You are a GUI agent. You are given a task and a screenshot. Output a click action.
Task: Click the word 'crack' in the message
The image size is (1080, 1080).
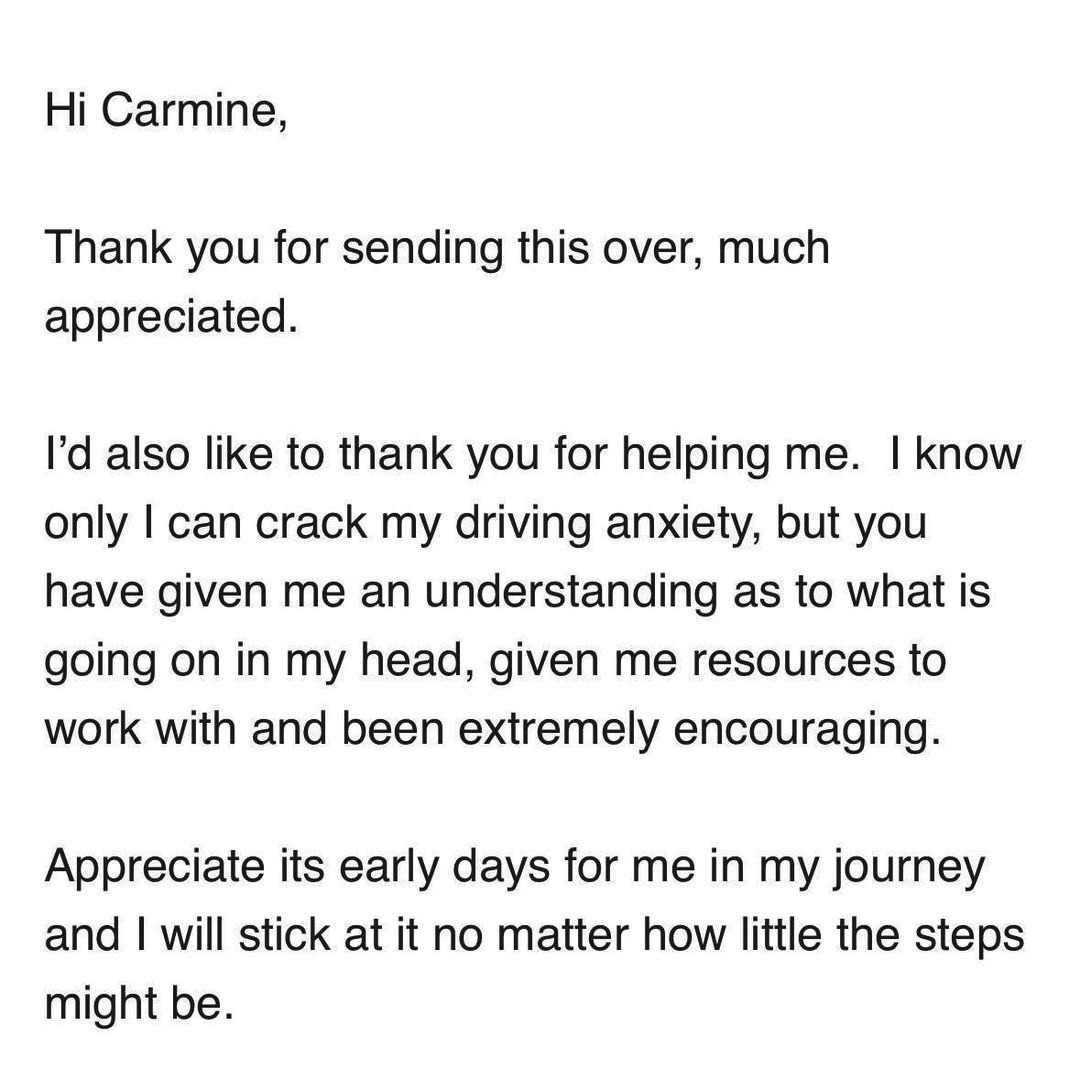point(312,523)
